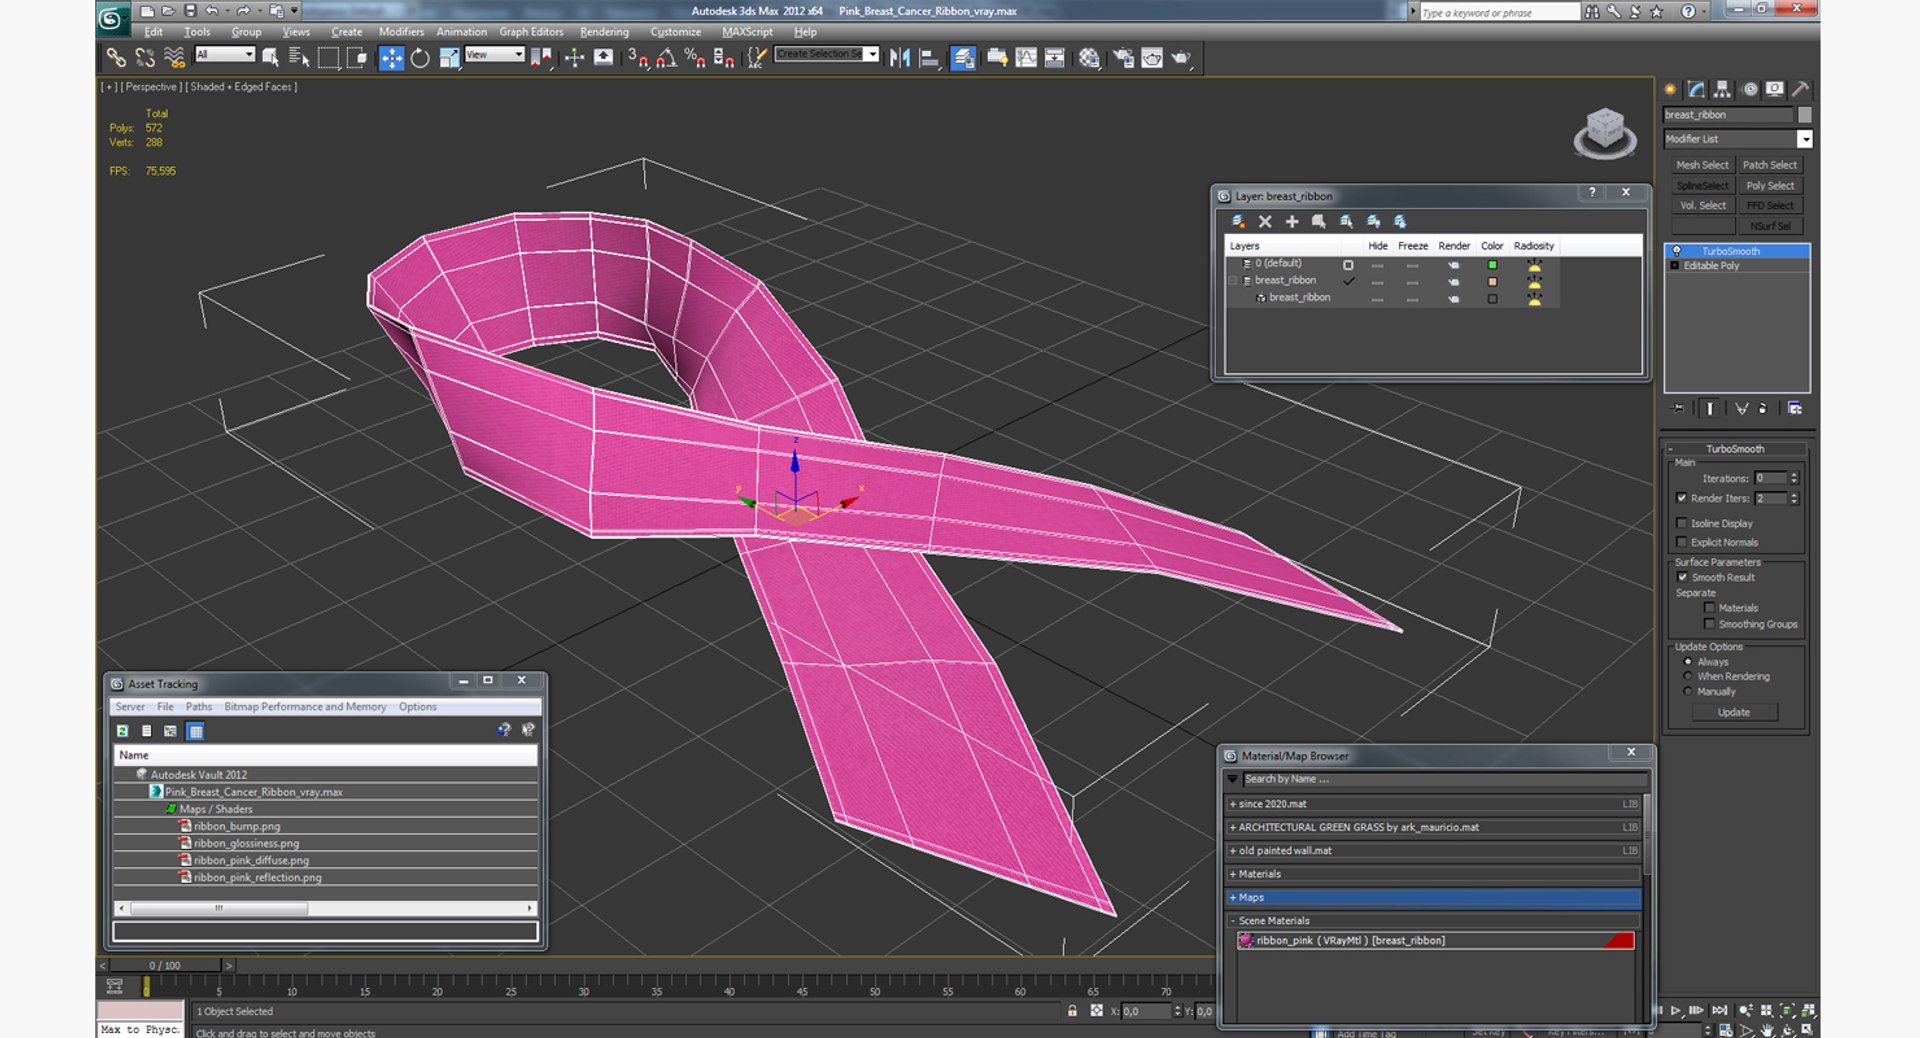Toggle the Smooth Result checkbox
1920x1038 pixels.
(1682, 577)
